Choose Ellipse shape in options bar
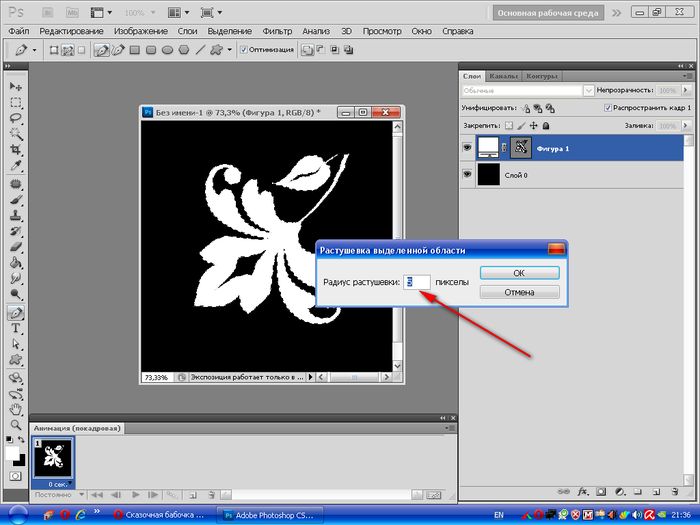The image size is (700, 525). [x=167, y=50]
